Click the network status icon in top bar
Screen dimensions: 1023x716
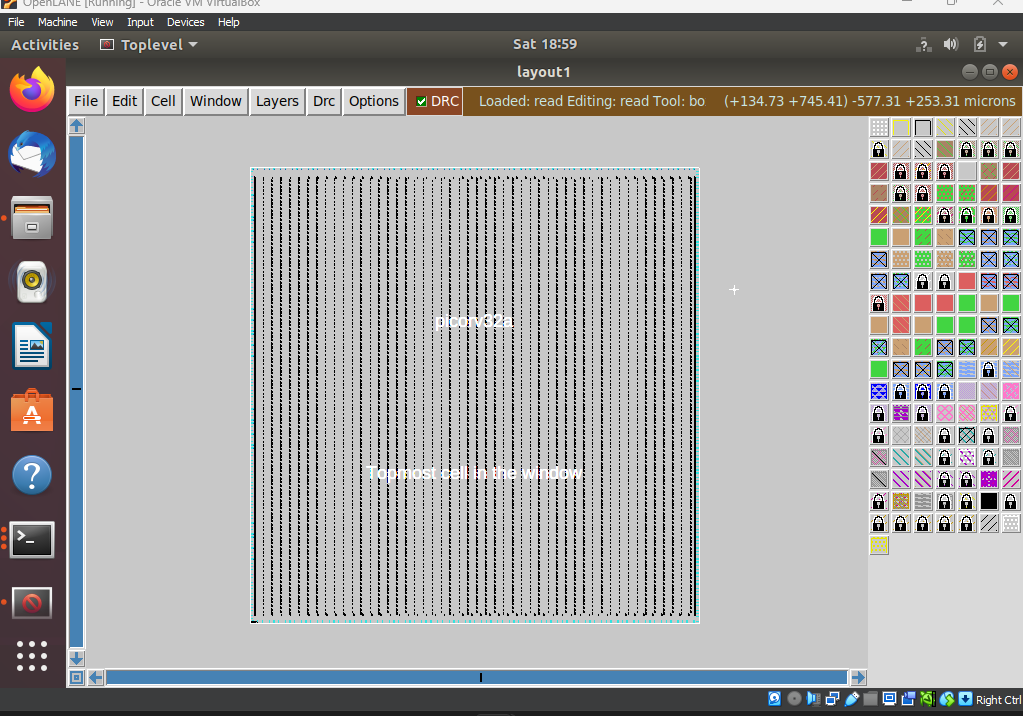[x=923, y=44]
